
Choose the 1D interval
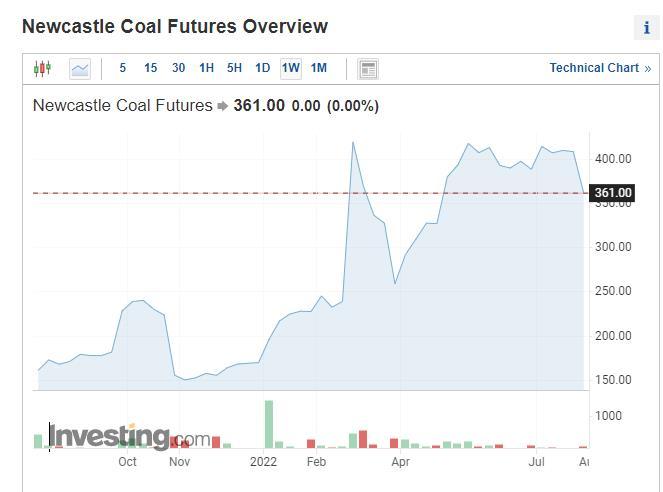(x=262, y=68)
